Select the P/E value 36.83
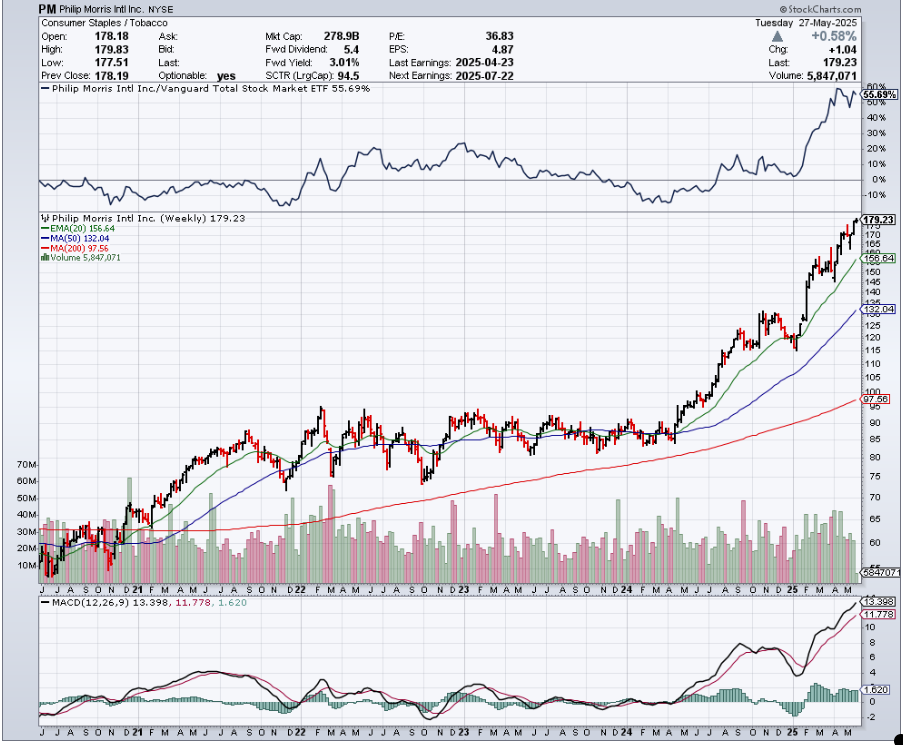Screen dimensions: 903x745 pyautogui.click(x=499, y=36)
